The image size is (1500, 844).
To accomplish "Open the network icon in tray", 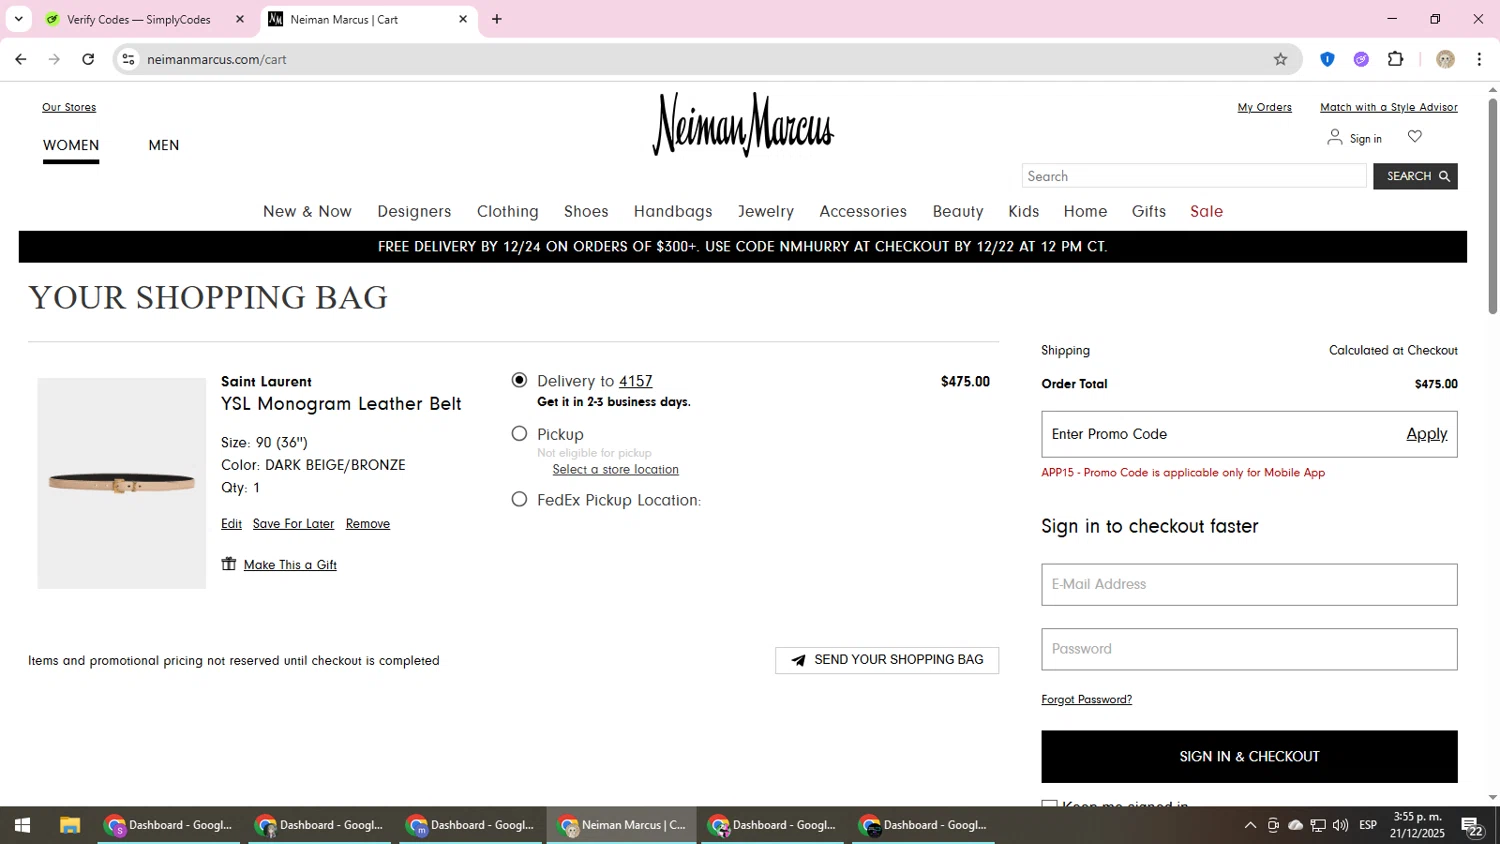I will [x=1318, y=825].
